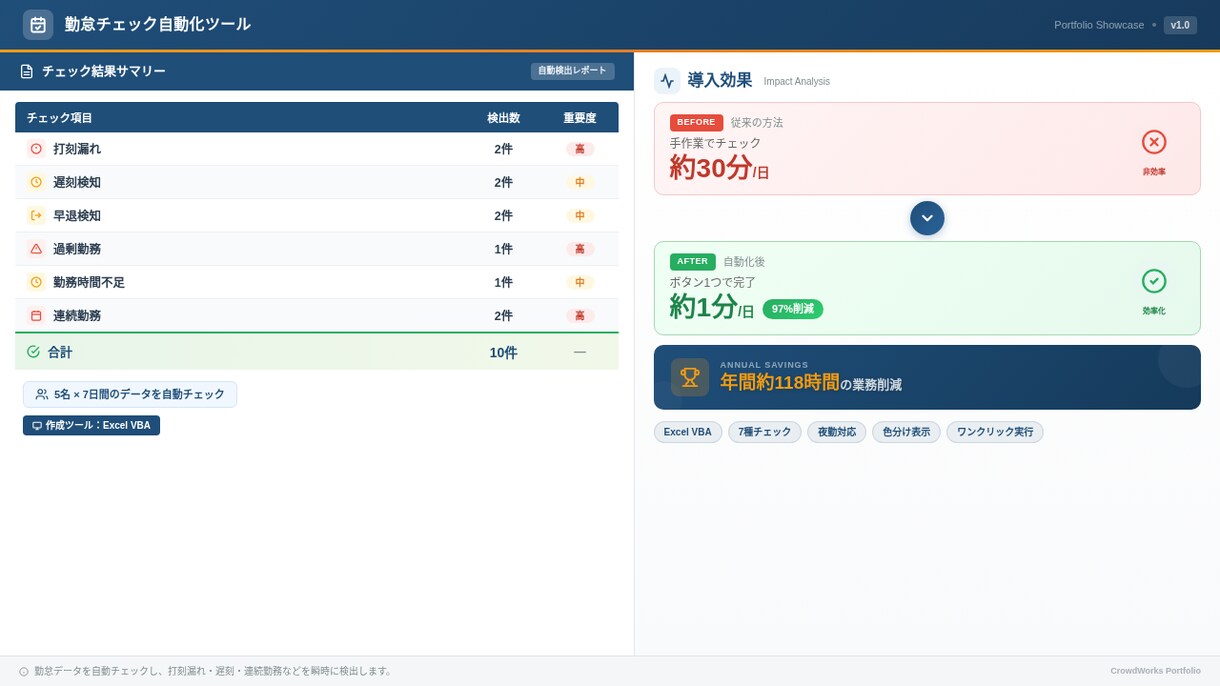Click the calendar-check app logo icon

point(38,24)
